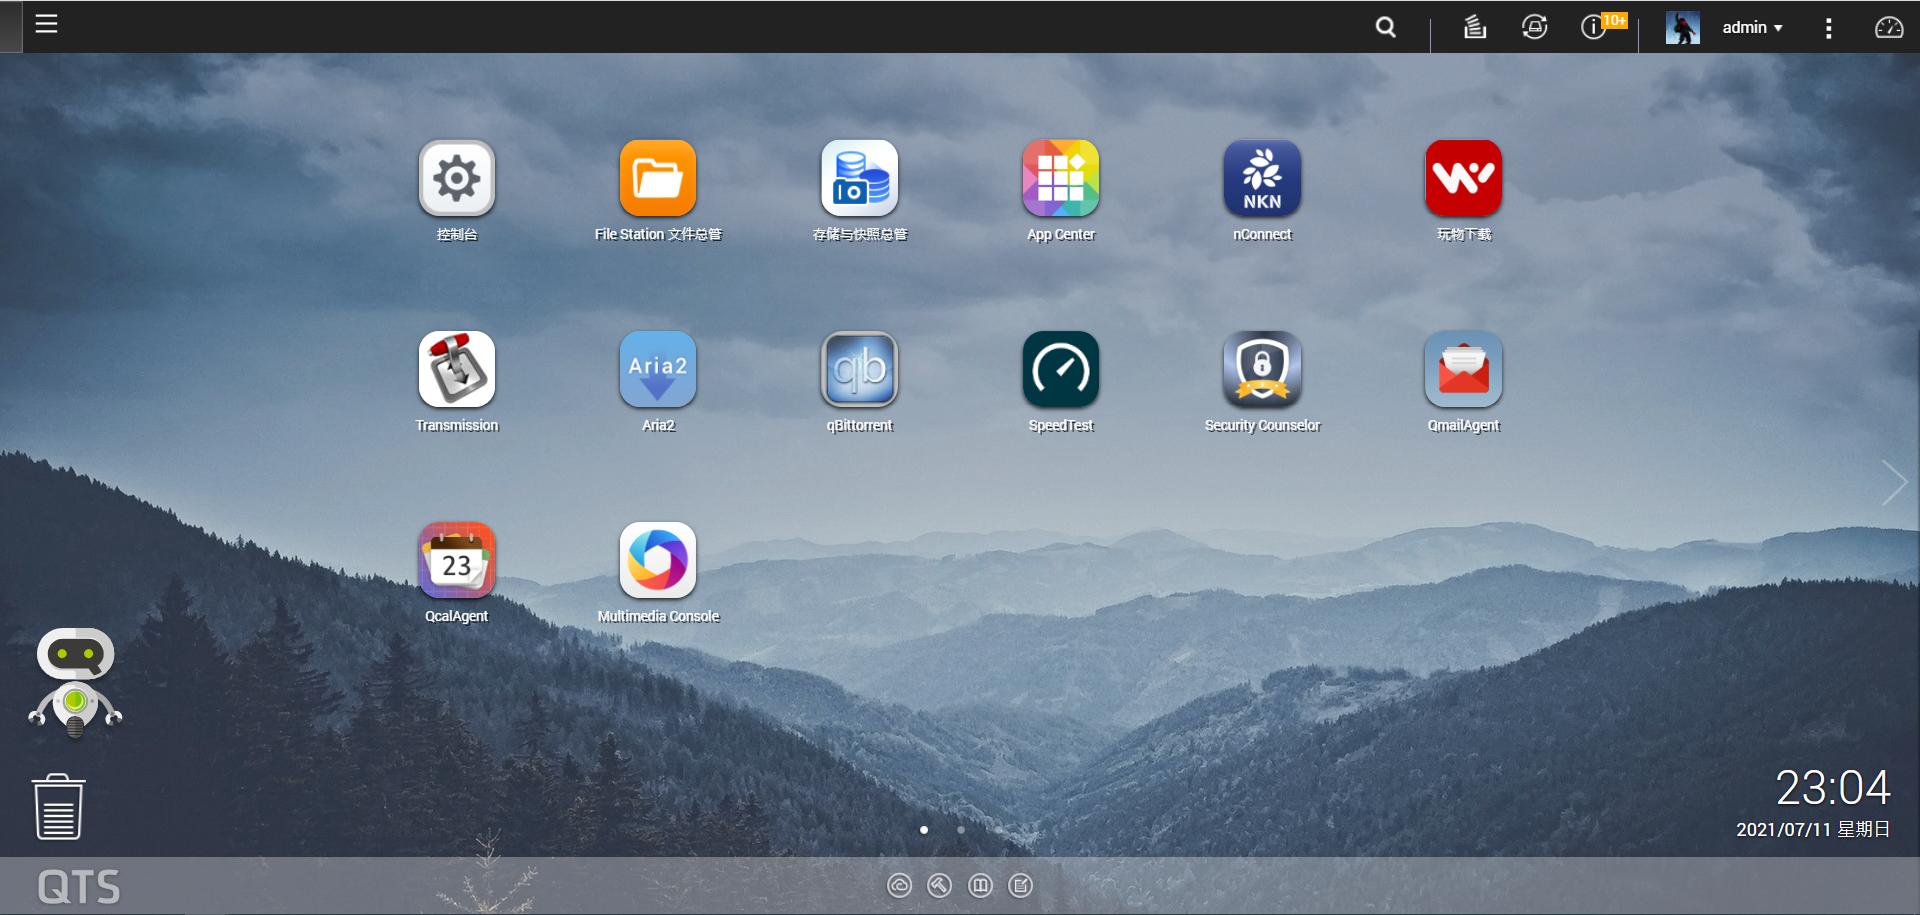This screenshot has height=915, width=1920.
Task: Open QcalAgent calendar app
Action: [x=456, y=561]
